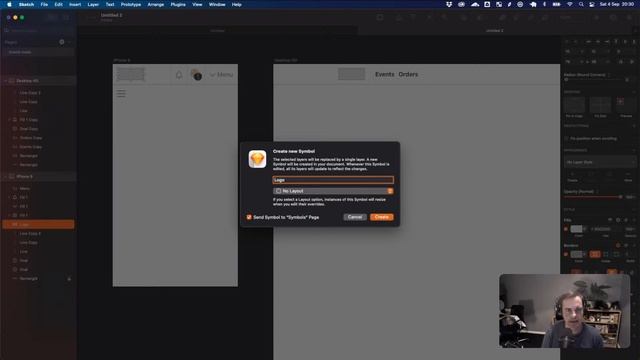This screenshot has width=640, height=360.
Task: Open the Apple menu
Action: [9, 4]
